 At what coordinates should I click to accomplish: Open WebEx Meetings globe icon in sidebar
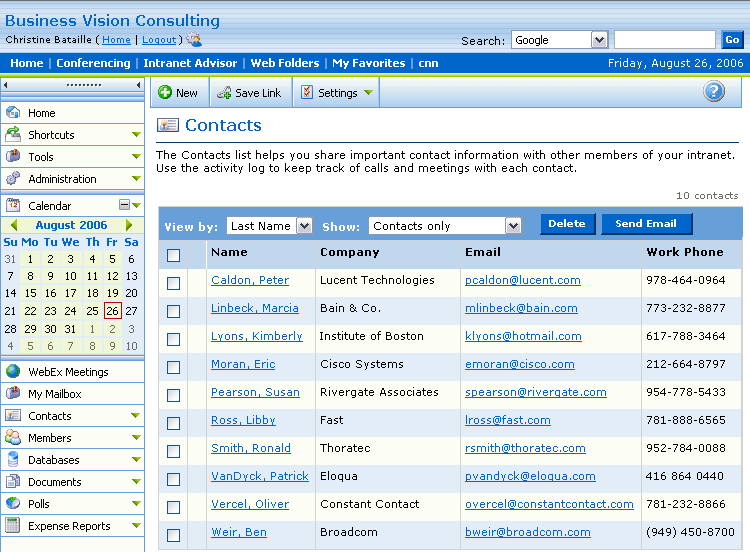(x=13, y=372)
